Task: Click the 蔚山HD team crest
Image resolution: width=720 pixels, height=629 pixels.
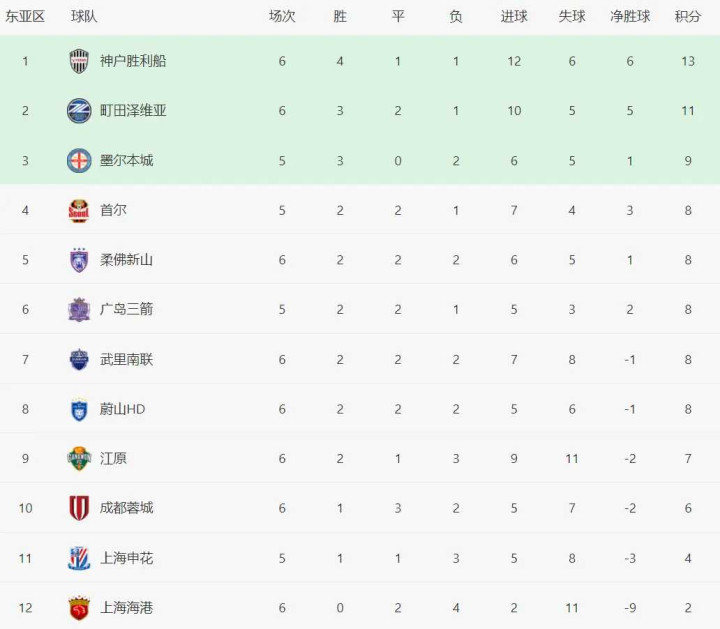Action: click(x=79, y=409)
